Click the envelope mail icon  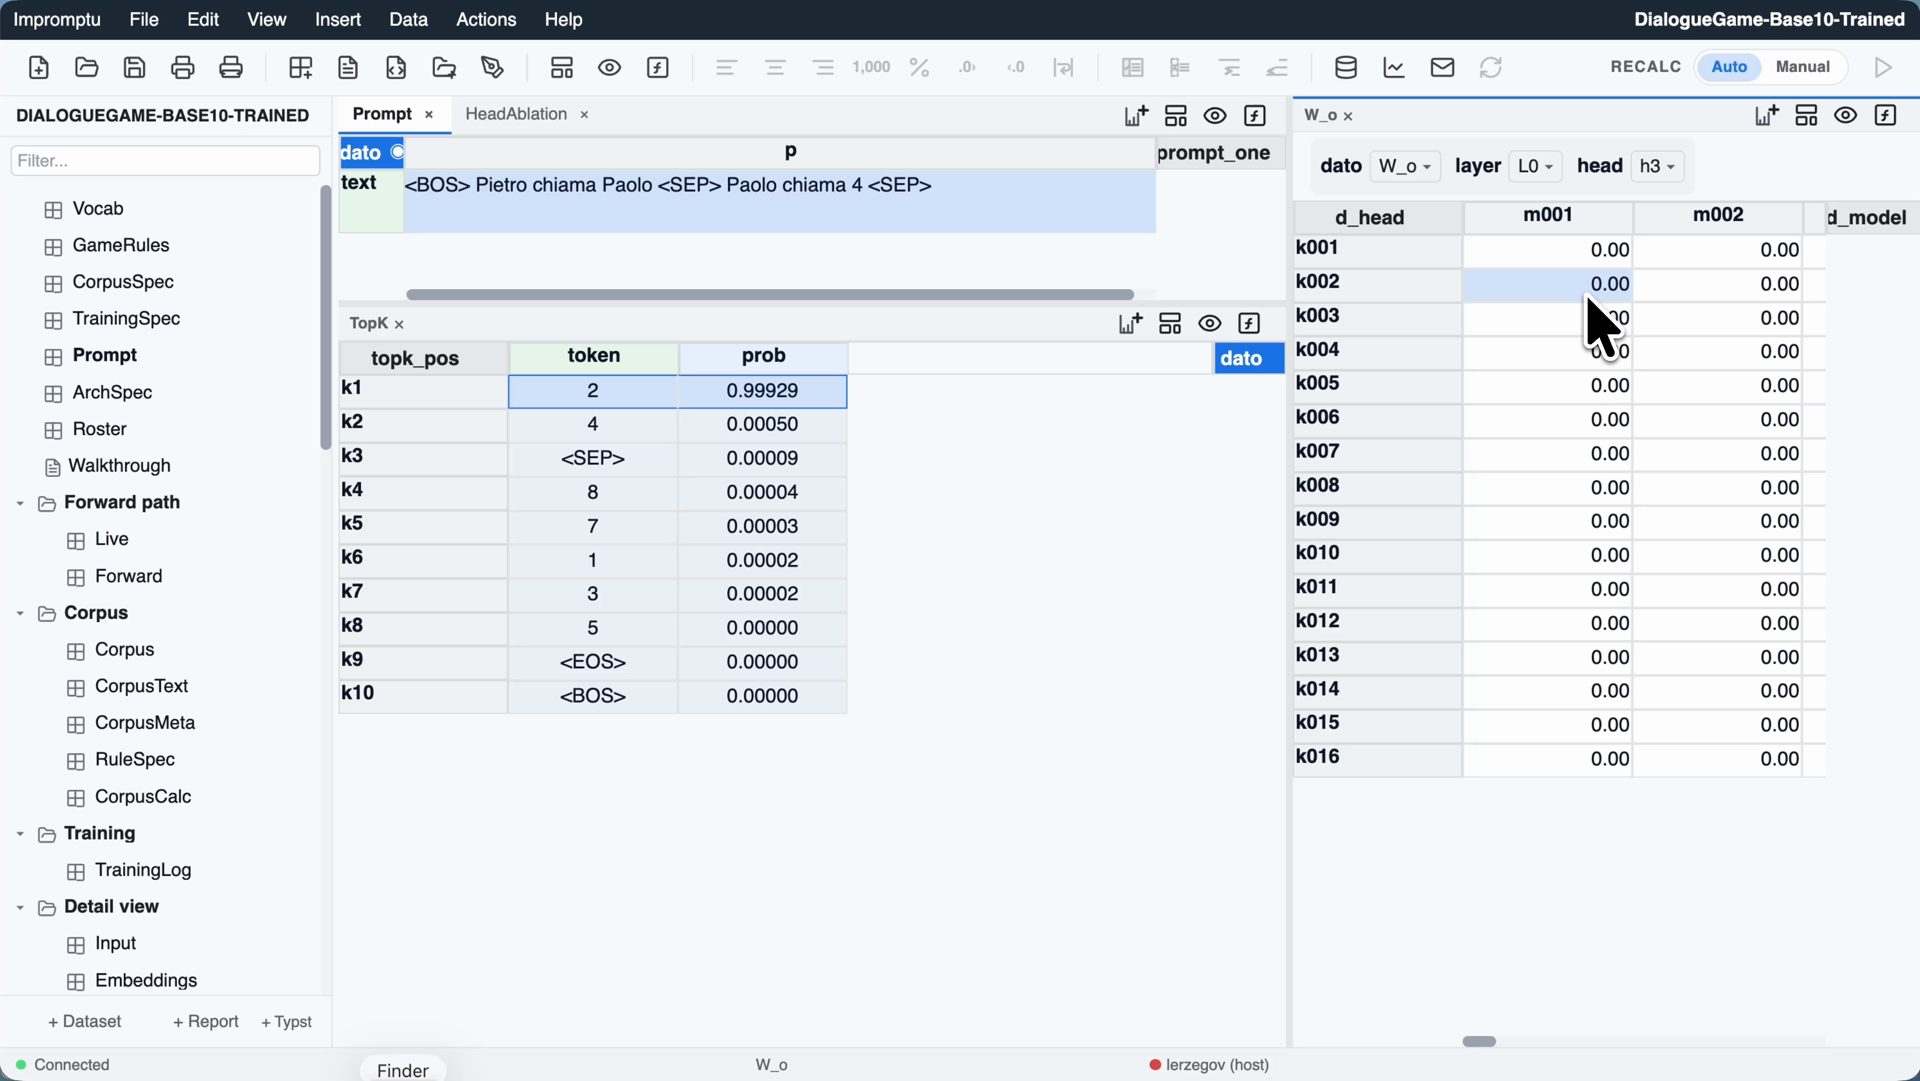point(1442,67)
